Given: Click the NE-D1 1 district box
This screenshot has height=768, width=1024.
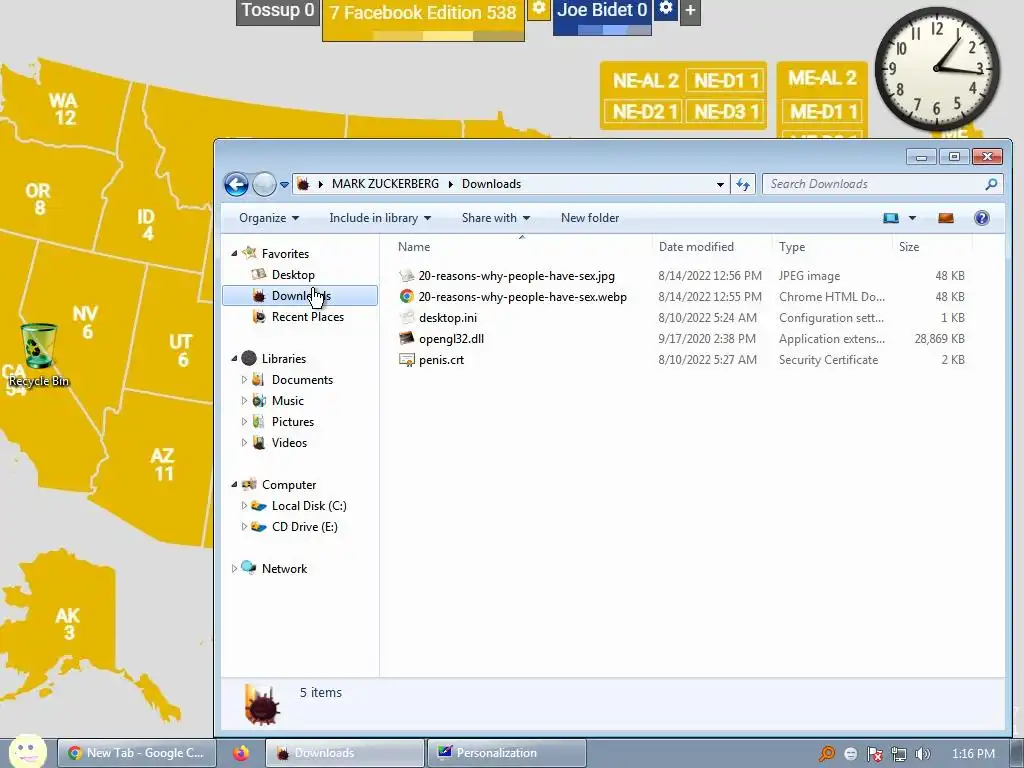Looking at the screenshot, I should [726, 81].
